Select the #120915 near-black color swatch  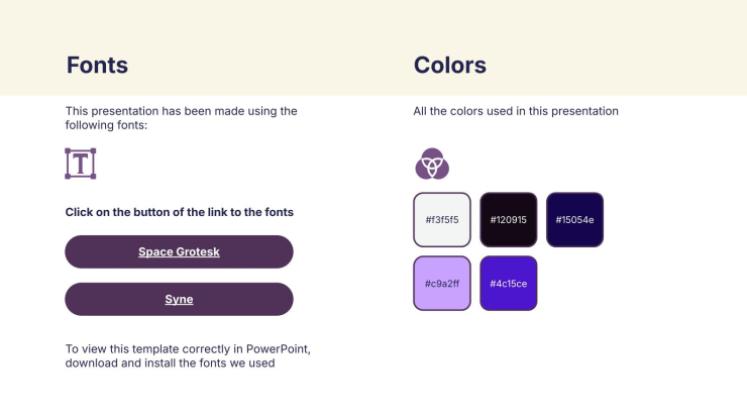click(508, 219)
